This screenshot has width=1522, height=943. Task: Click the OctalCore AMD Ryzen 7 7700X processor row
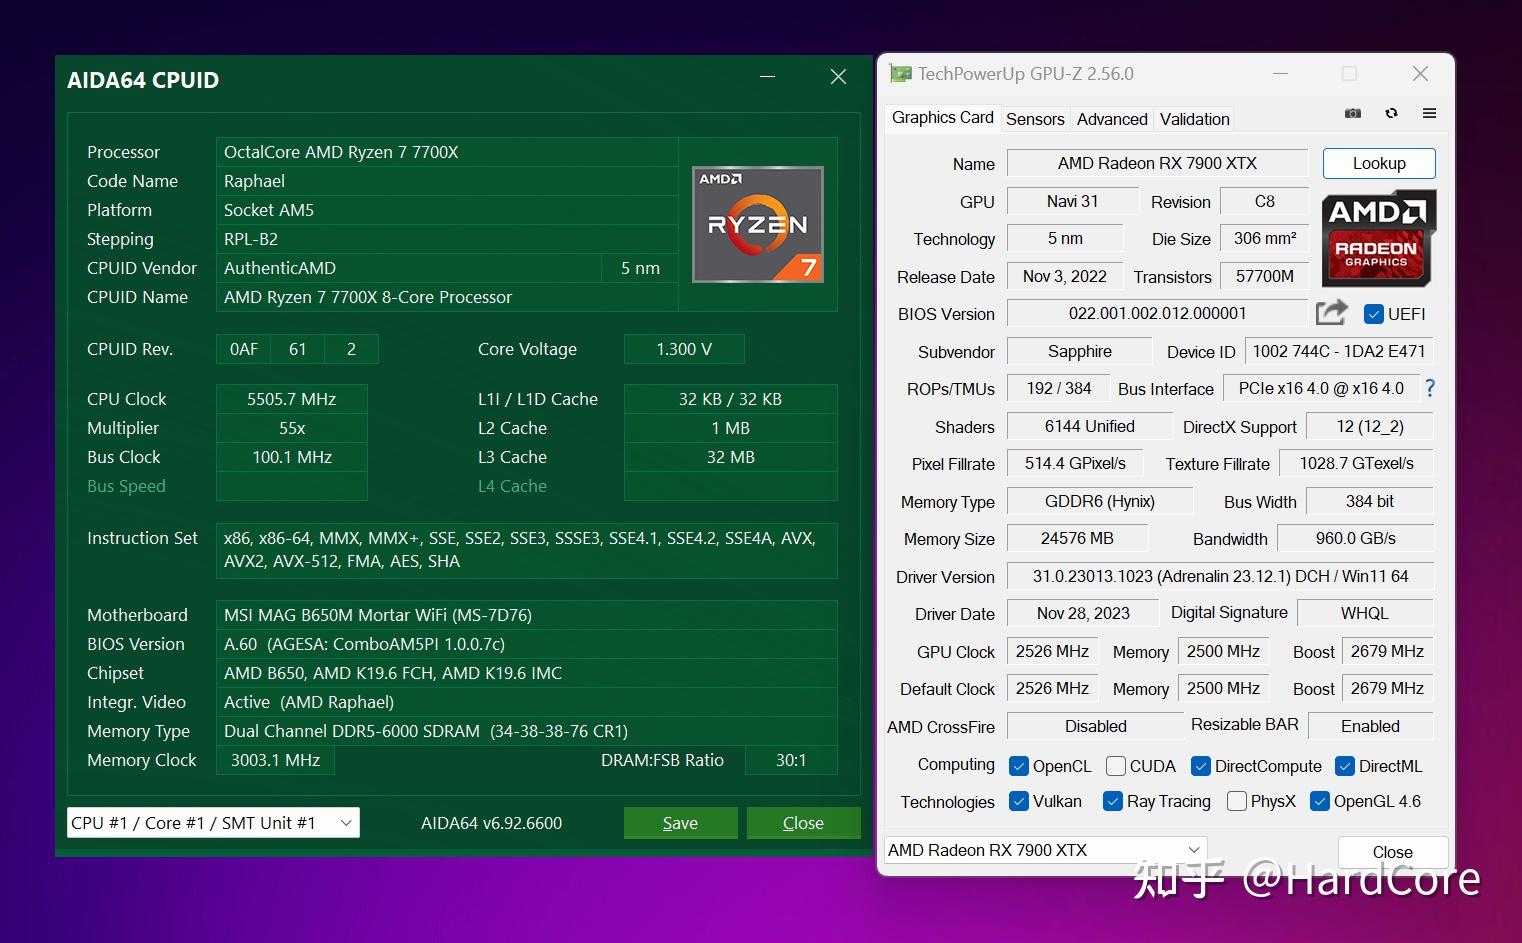(x=447, y=152)
